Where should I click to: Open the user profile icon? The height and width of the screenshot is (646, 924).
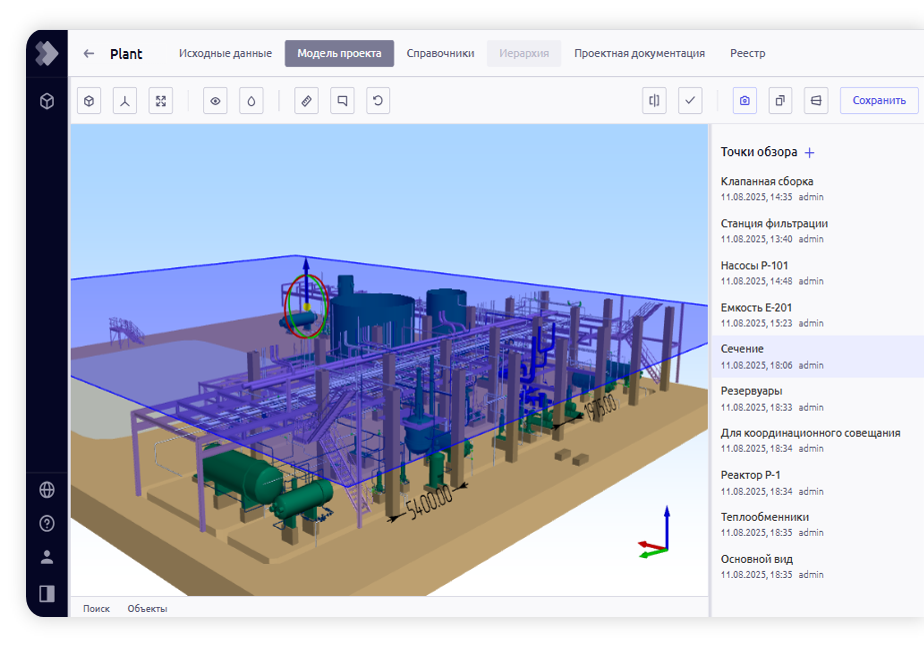pyautogui.click(x=47, y=557)
